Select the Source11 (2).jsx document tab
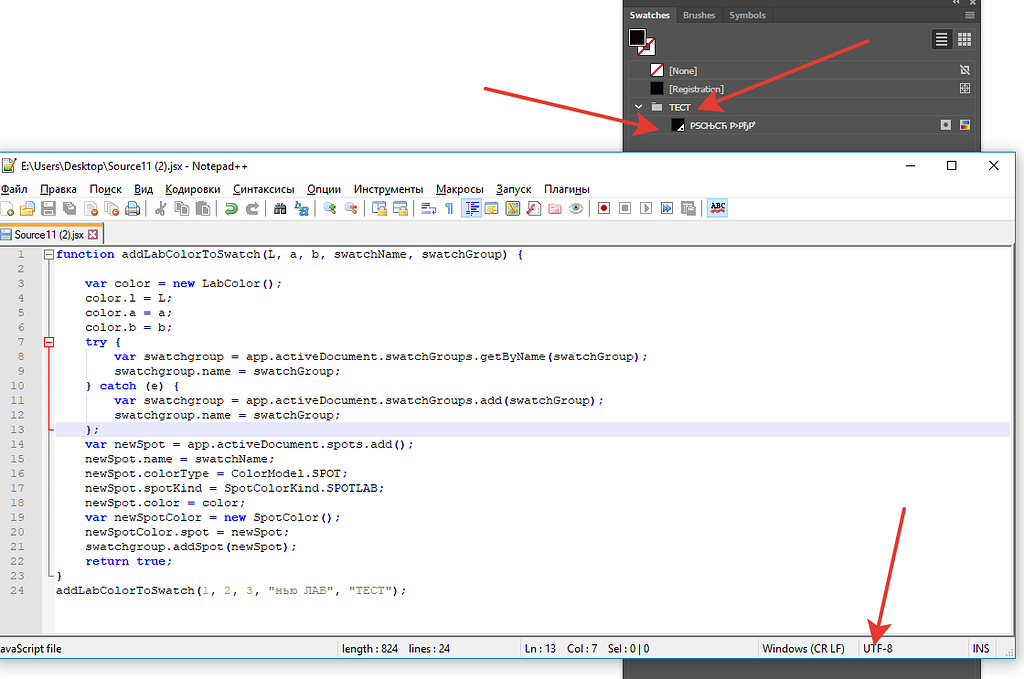The width and height of the screenshot is (1024, 679). [x=49, y=234]
